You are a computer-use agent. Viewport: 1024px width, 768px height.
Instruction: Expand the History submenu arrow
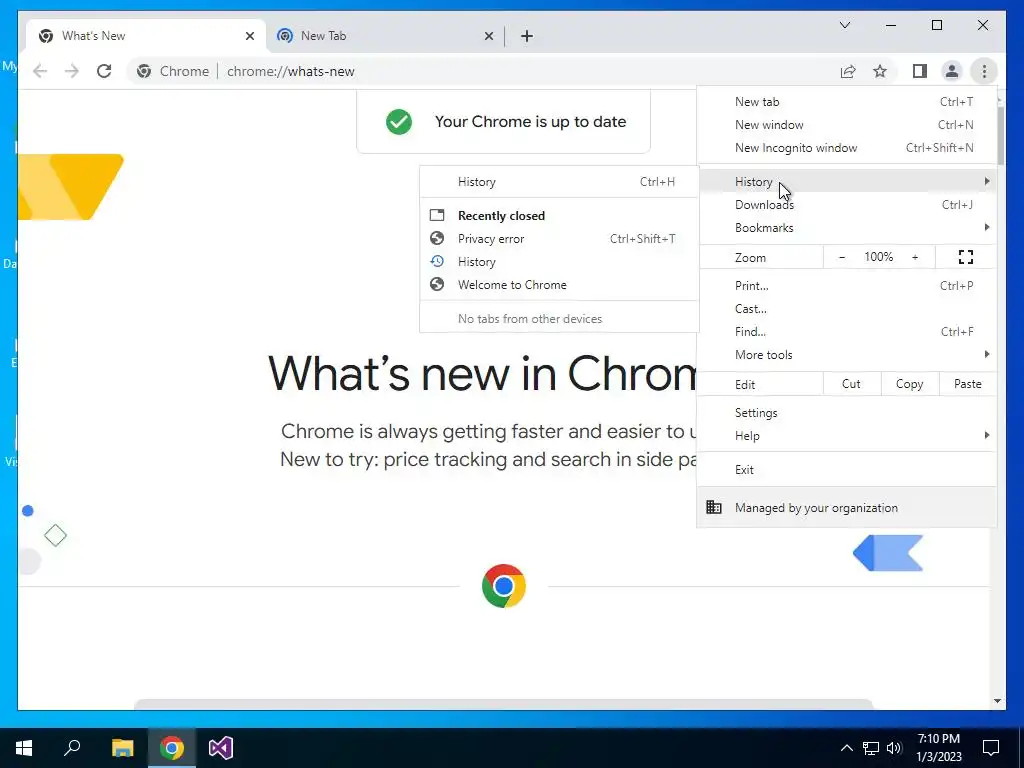pos(987,181)
